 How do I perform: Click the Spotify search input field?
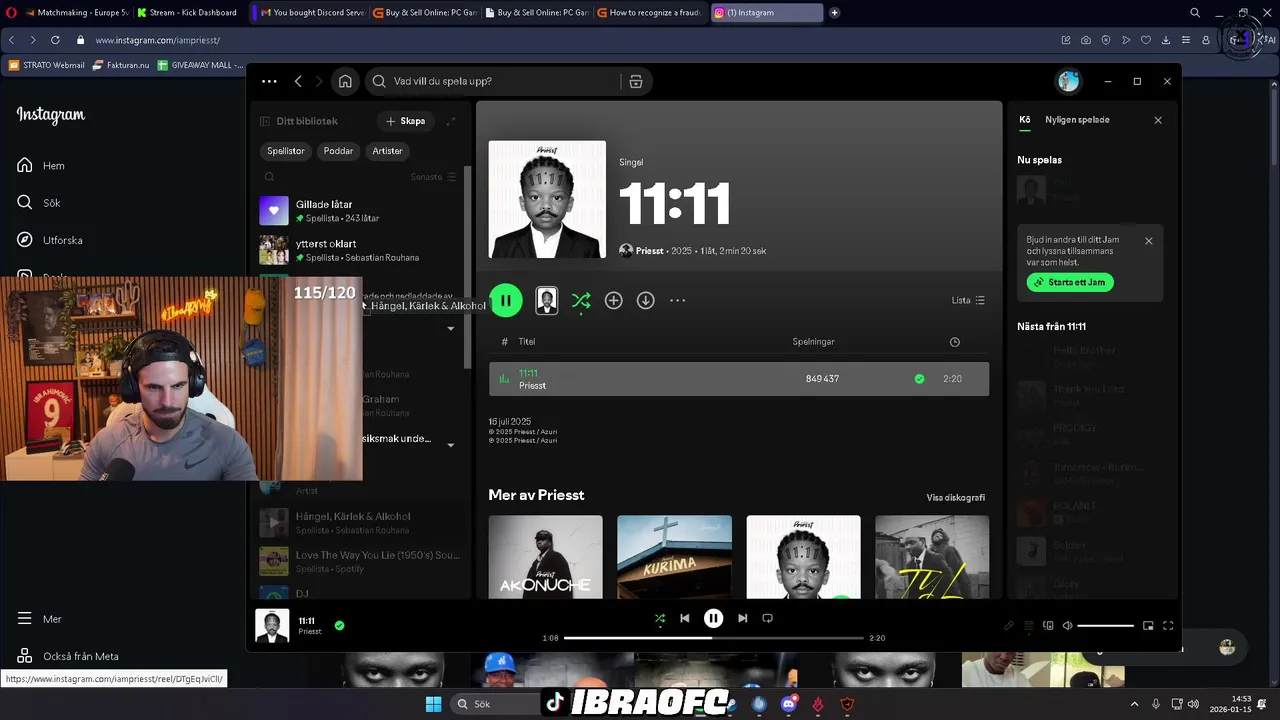tap(498, 81)
